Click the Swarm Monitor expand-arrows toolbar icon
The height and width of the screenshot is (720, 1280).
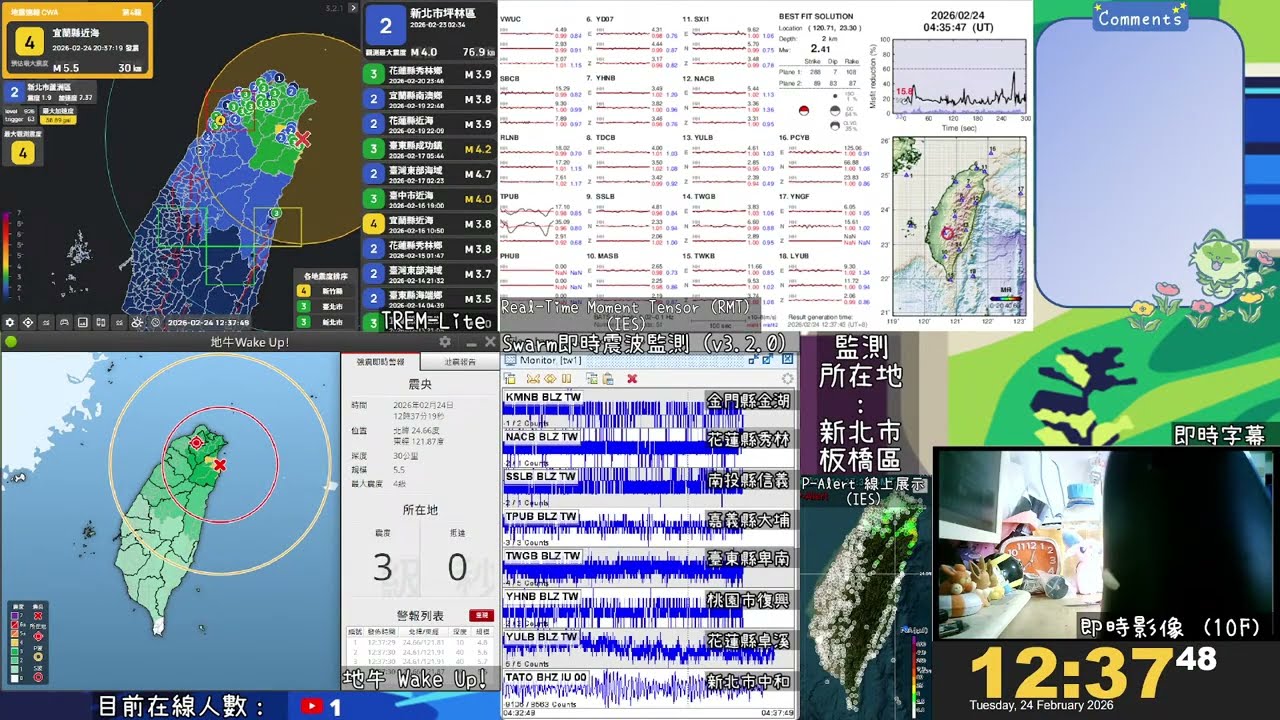coord(550,378)
